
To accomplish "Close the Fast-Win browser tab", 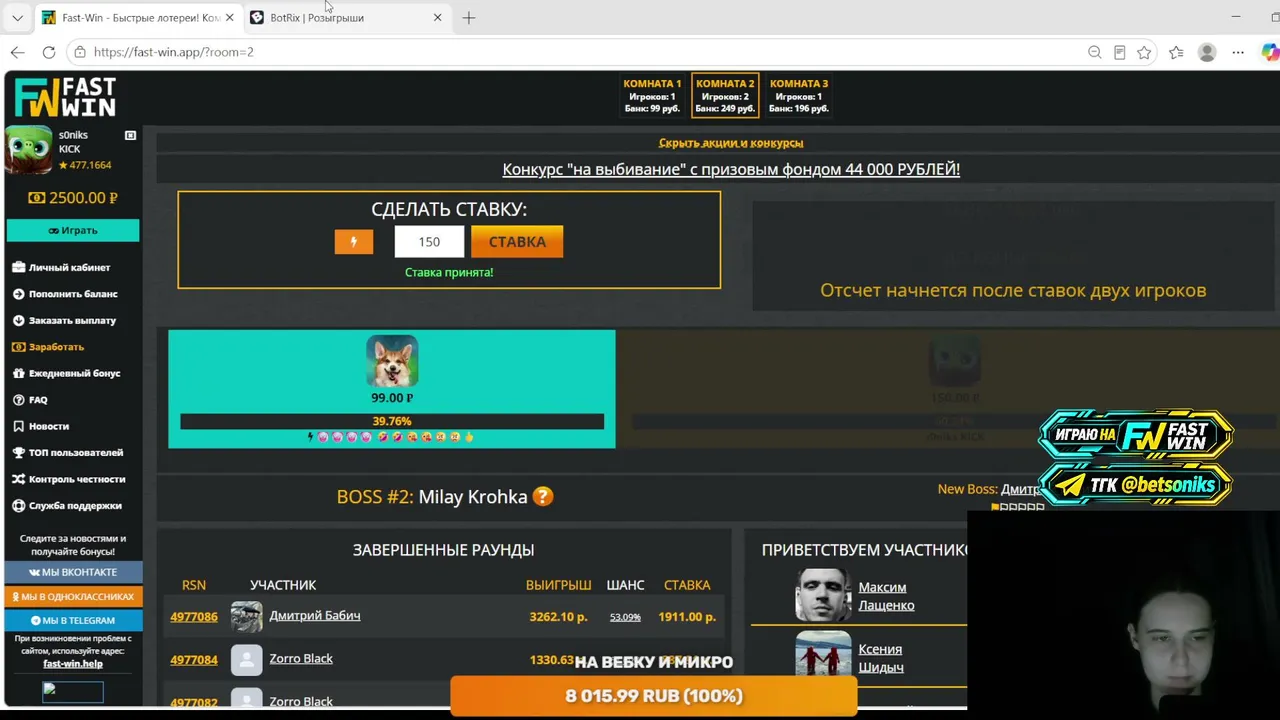I will (229, 18).
